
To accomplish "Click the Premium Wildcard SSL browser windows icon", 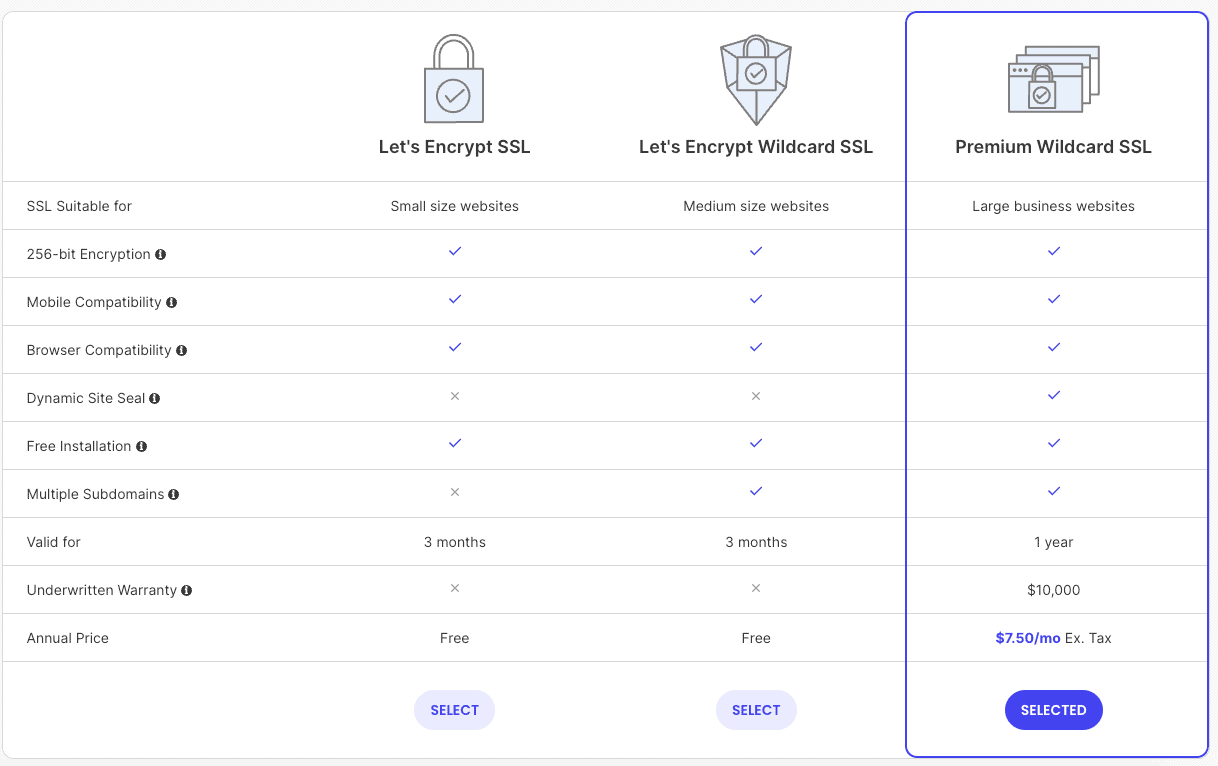I will click(1053, 79).
